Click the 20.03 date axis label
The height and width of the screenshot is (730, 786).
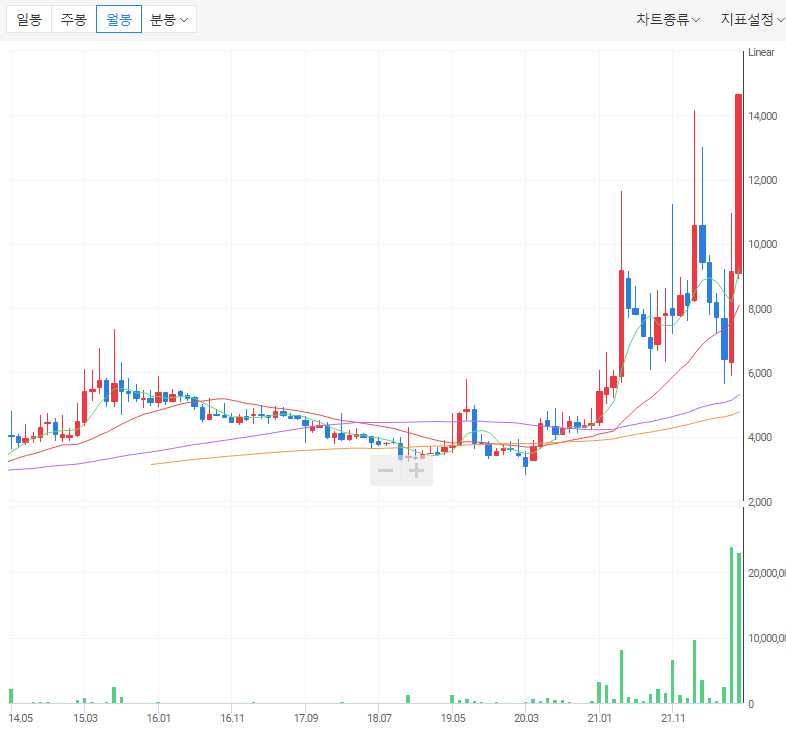pos(526,718)
